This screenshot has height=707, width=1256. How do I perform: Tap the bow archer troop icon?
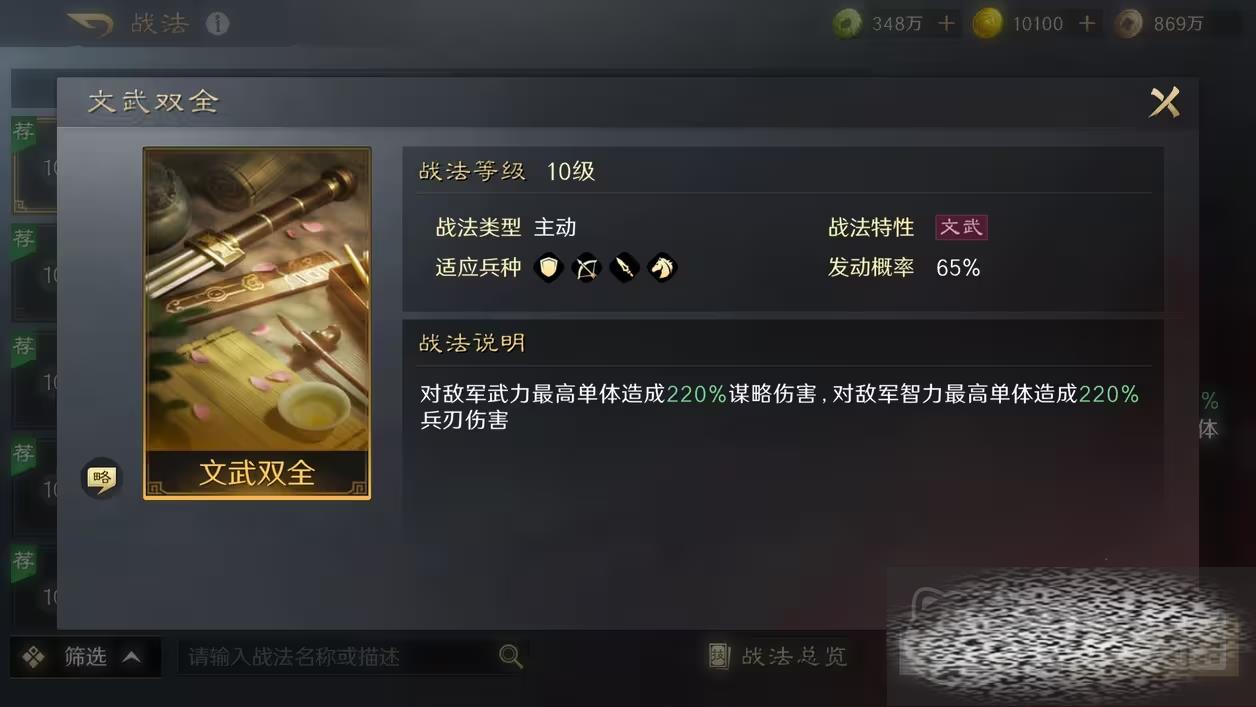tap(586, 268)
